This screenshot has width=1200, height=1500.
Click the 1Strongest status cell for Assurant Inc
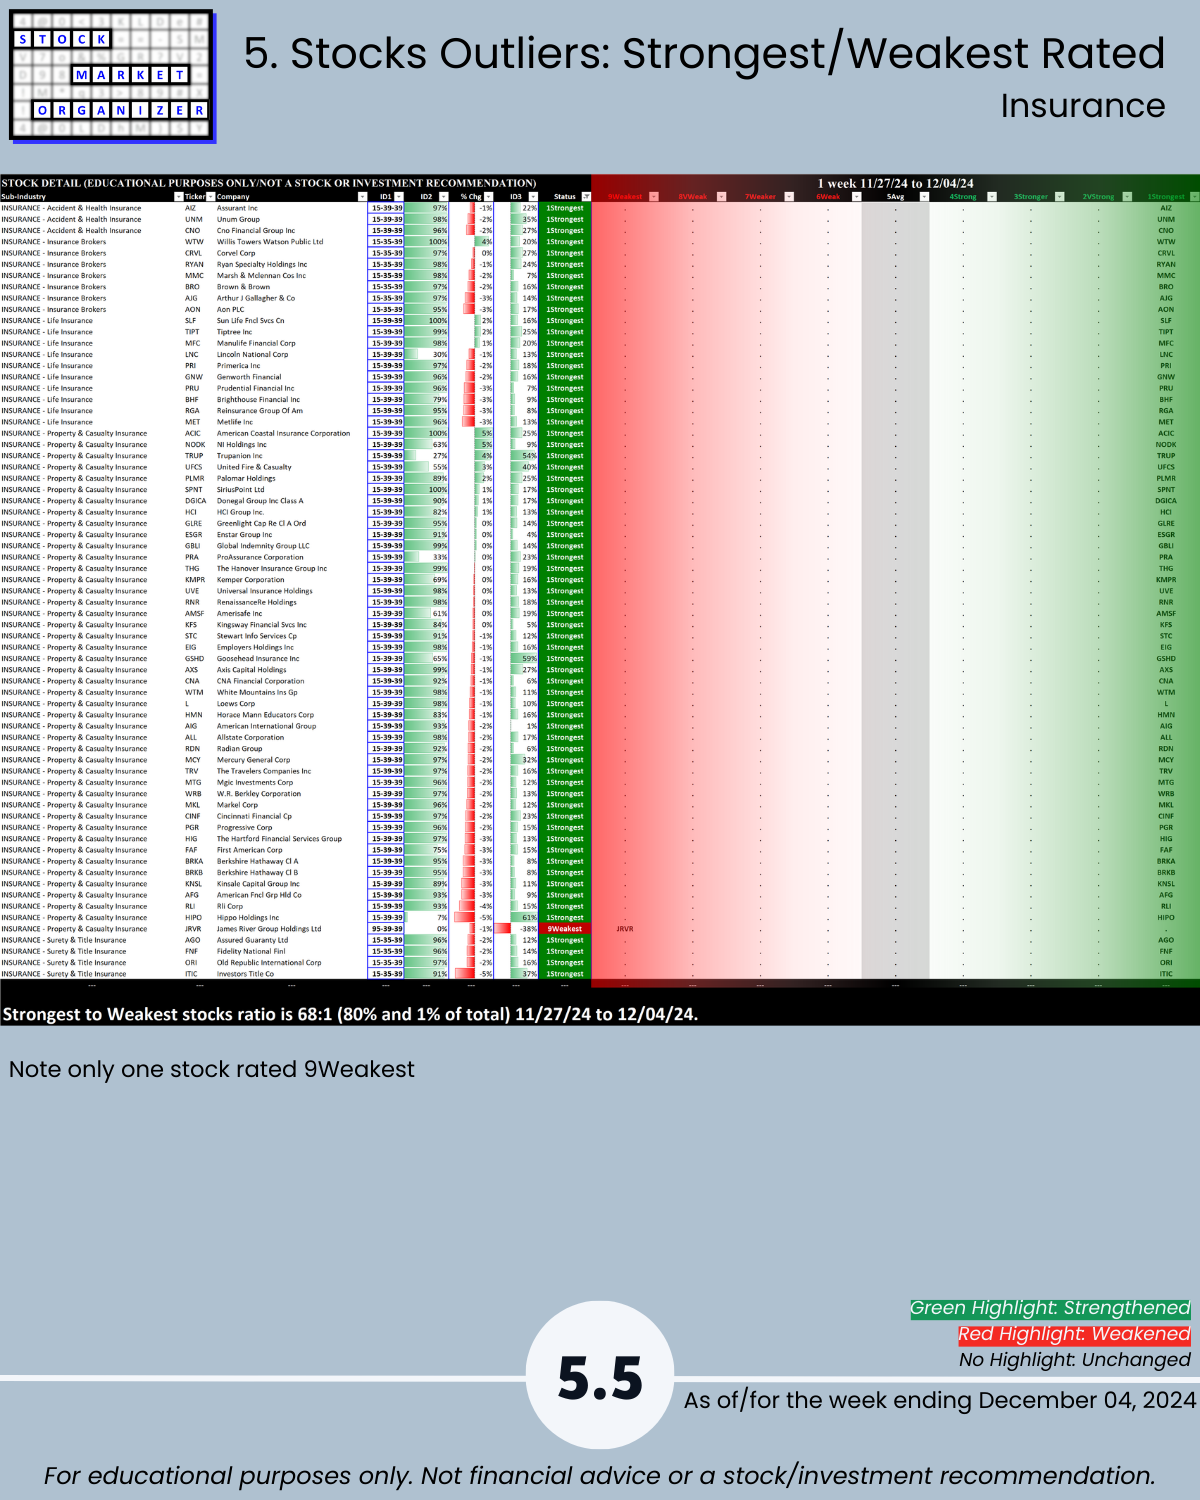[565, 208]
